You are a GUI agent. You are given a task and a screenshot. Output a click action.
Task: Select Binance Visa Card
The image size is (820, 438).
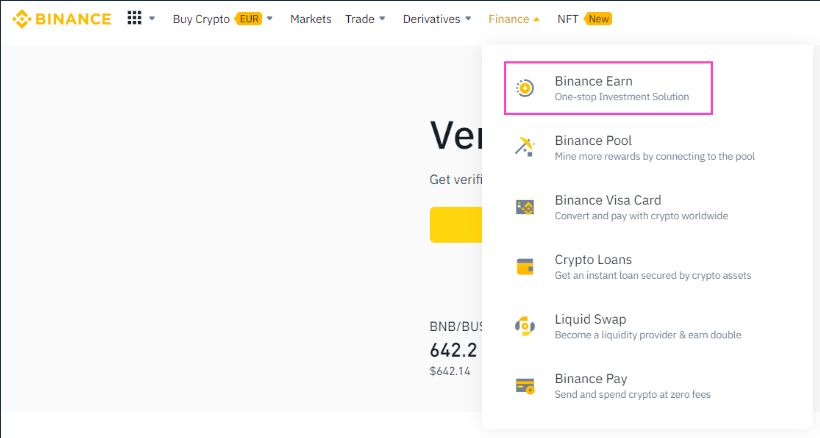pyautogui.click(x=608, y=200)
